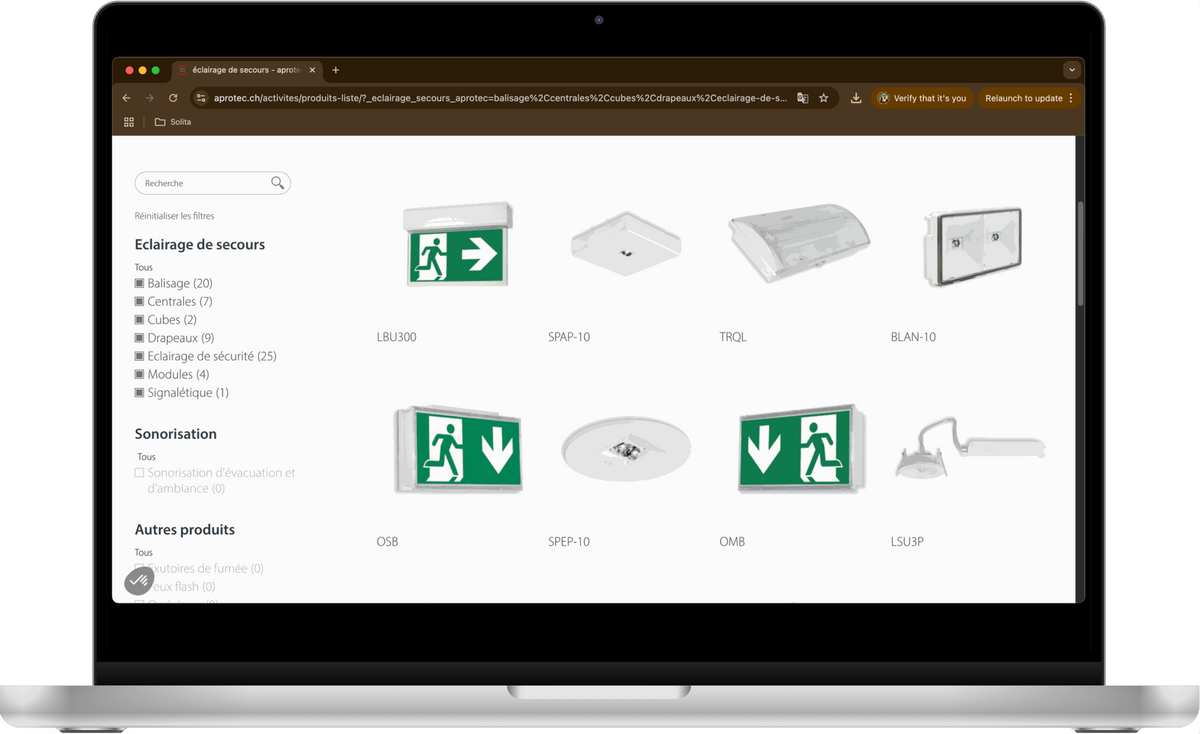Screen dimensions: 1200x734
Task: Click the translate page icon in address bar
Action: (802, 98)
